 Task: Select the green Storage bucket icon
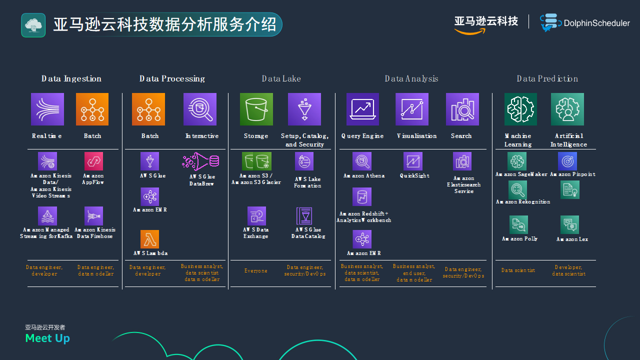256,109
